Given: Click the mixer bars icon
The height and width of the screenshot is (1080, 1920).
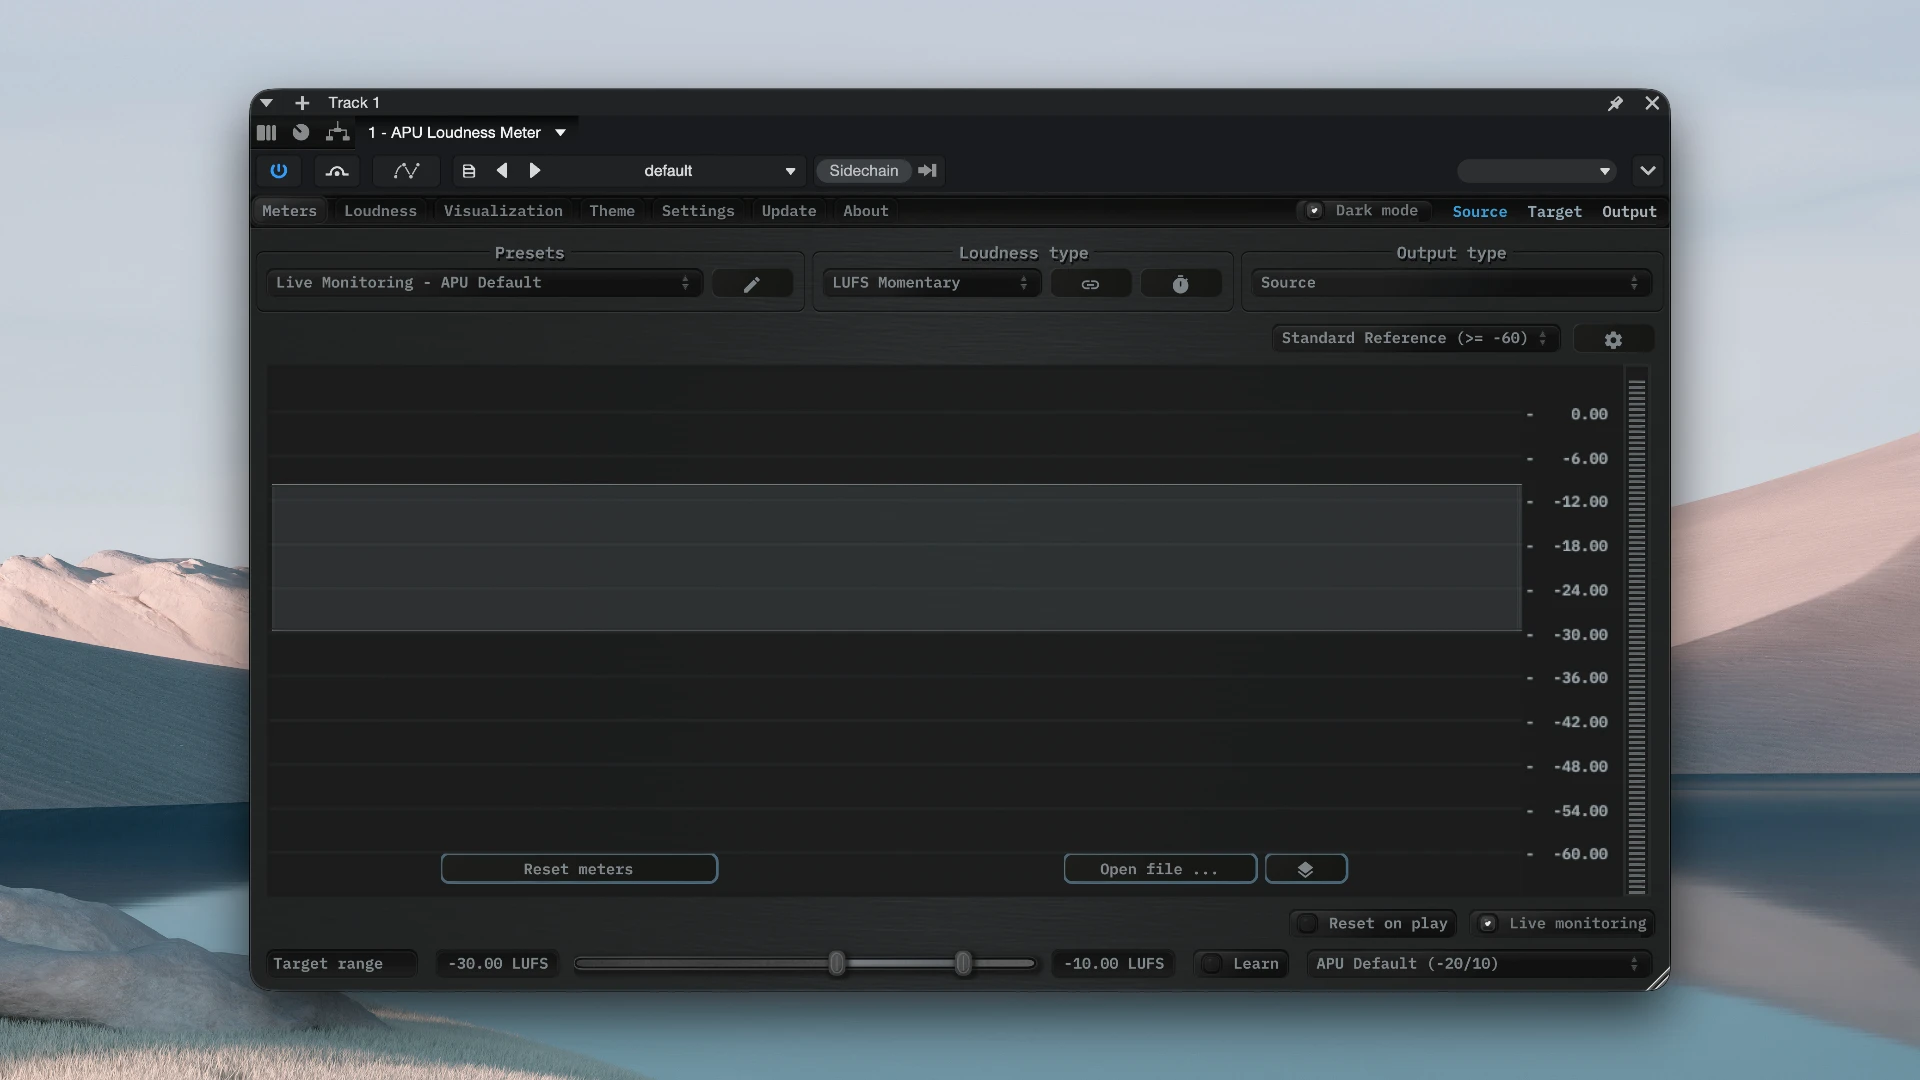Looking at the screenshot, I should pyautogui.click(x=266, y=132).
